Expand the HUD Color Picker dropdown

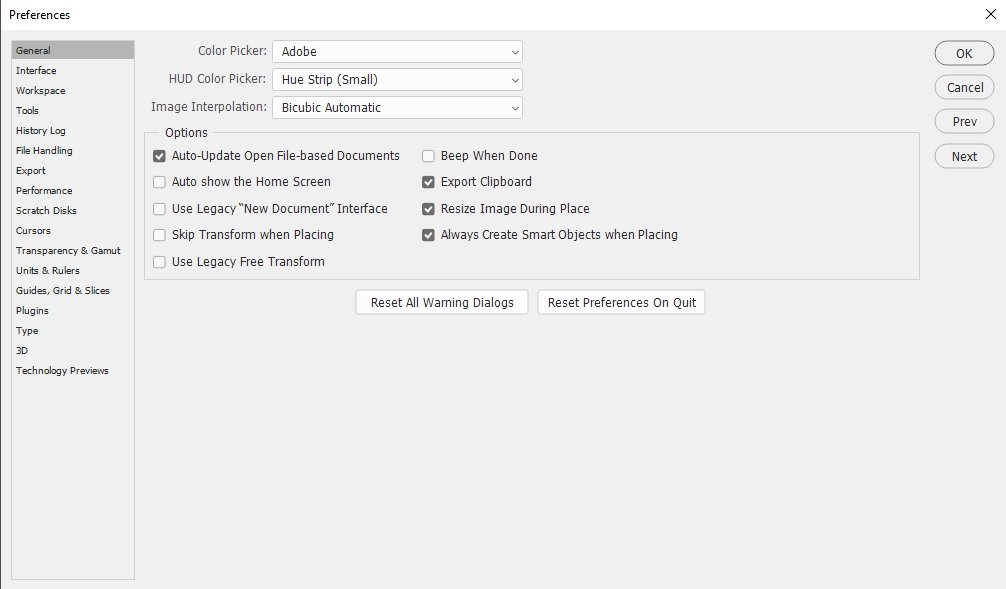point(397,80)
